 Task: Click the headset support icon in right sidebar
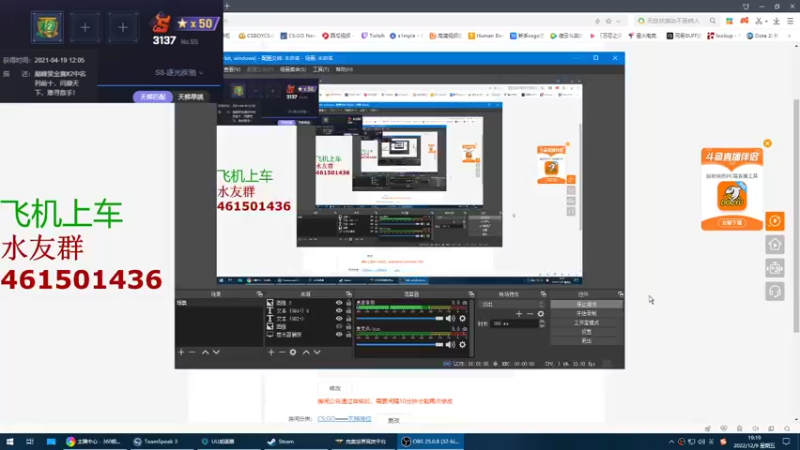tap(774, 291)
